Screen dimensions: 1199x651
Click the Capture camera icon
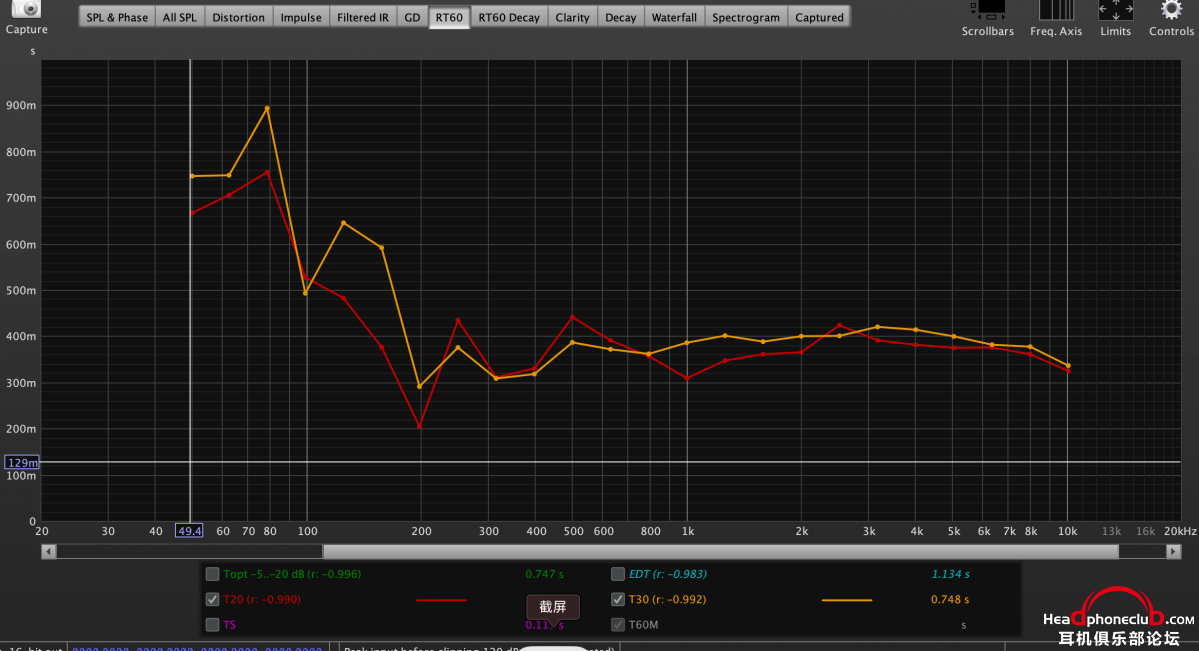click(26, 8)
